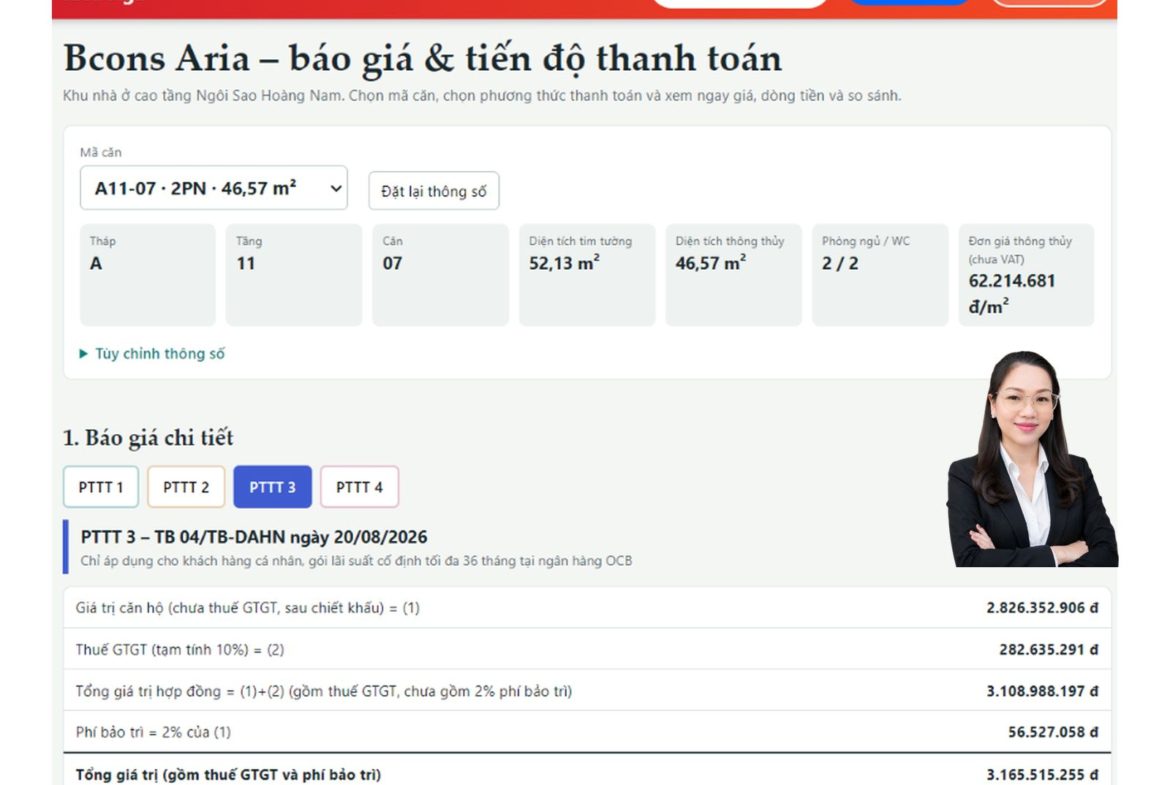The height and width of the screenshot is (785, 1170).
Task: Click the Phí bảo trì = 2% row label
Action: pos(153,733)
